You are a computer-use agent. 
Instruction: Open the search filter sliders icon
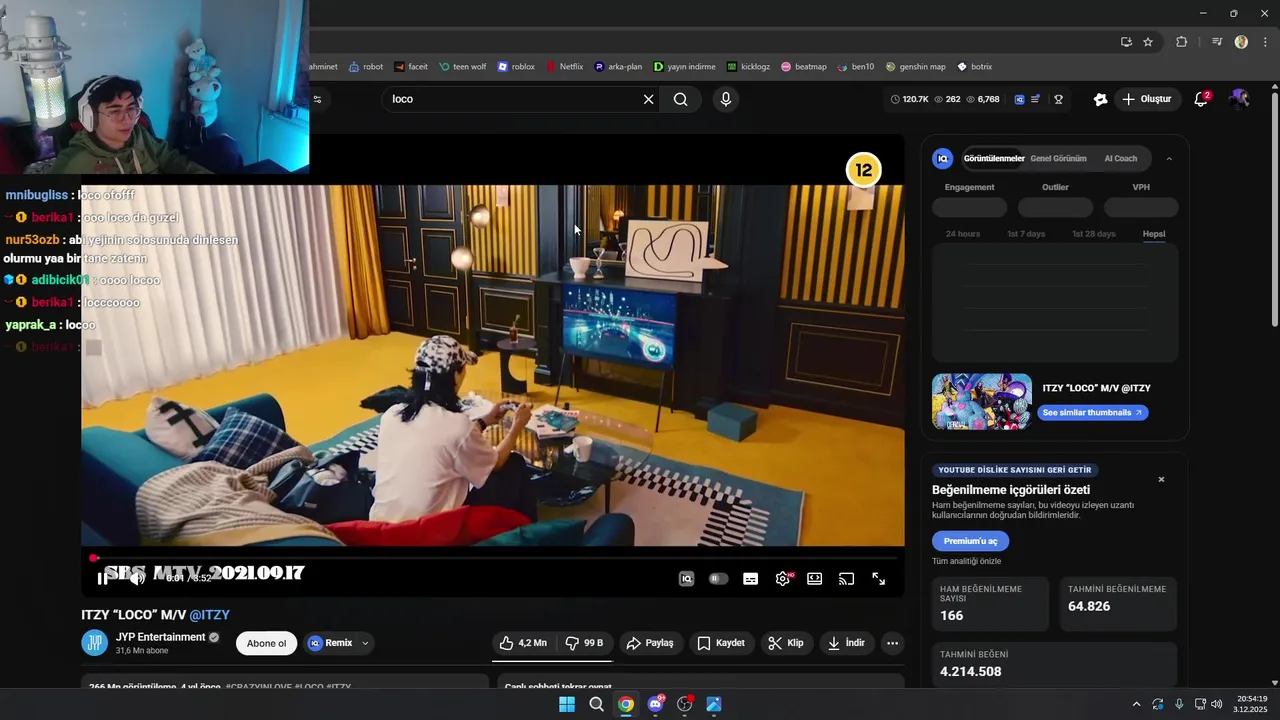tap(318, 99)
